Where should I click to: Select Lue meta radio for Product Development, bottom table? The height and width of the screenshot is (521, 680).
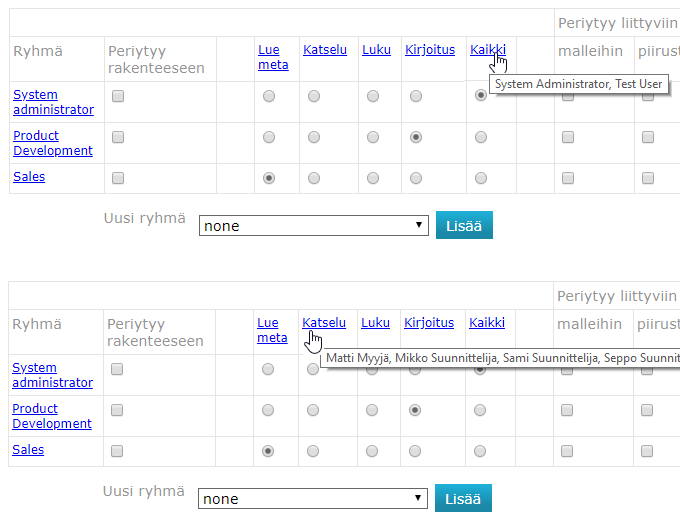pyautogui.click(x=268, y=410)
